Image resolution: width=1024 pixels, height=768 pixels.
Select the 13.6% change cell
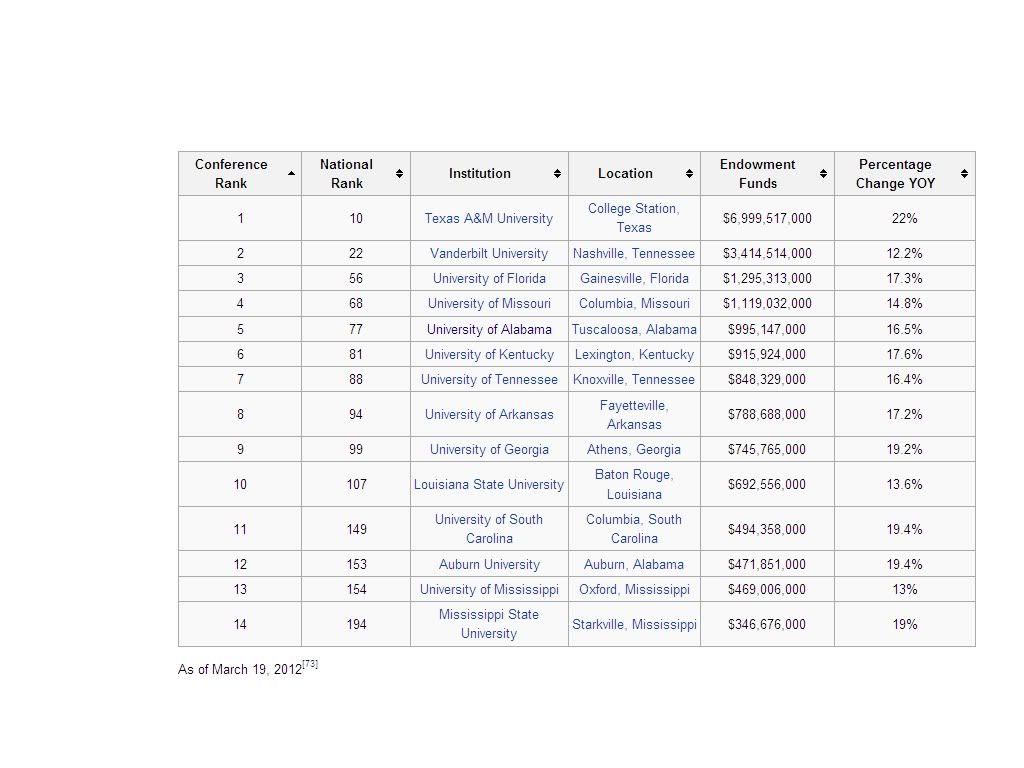pyautogui.click(x=904, y=485)
